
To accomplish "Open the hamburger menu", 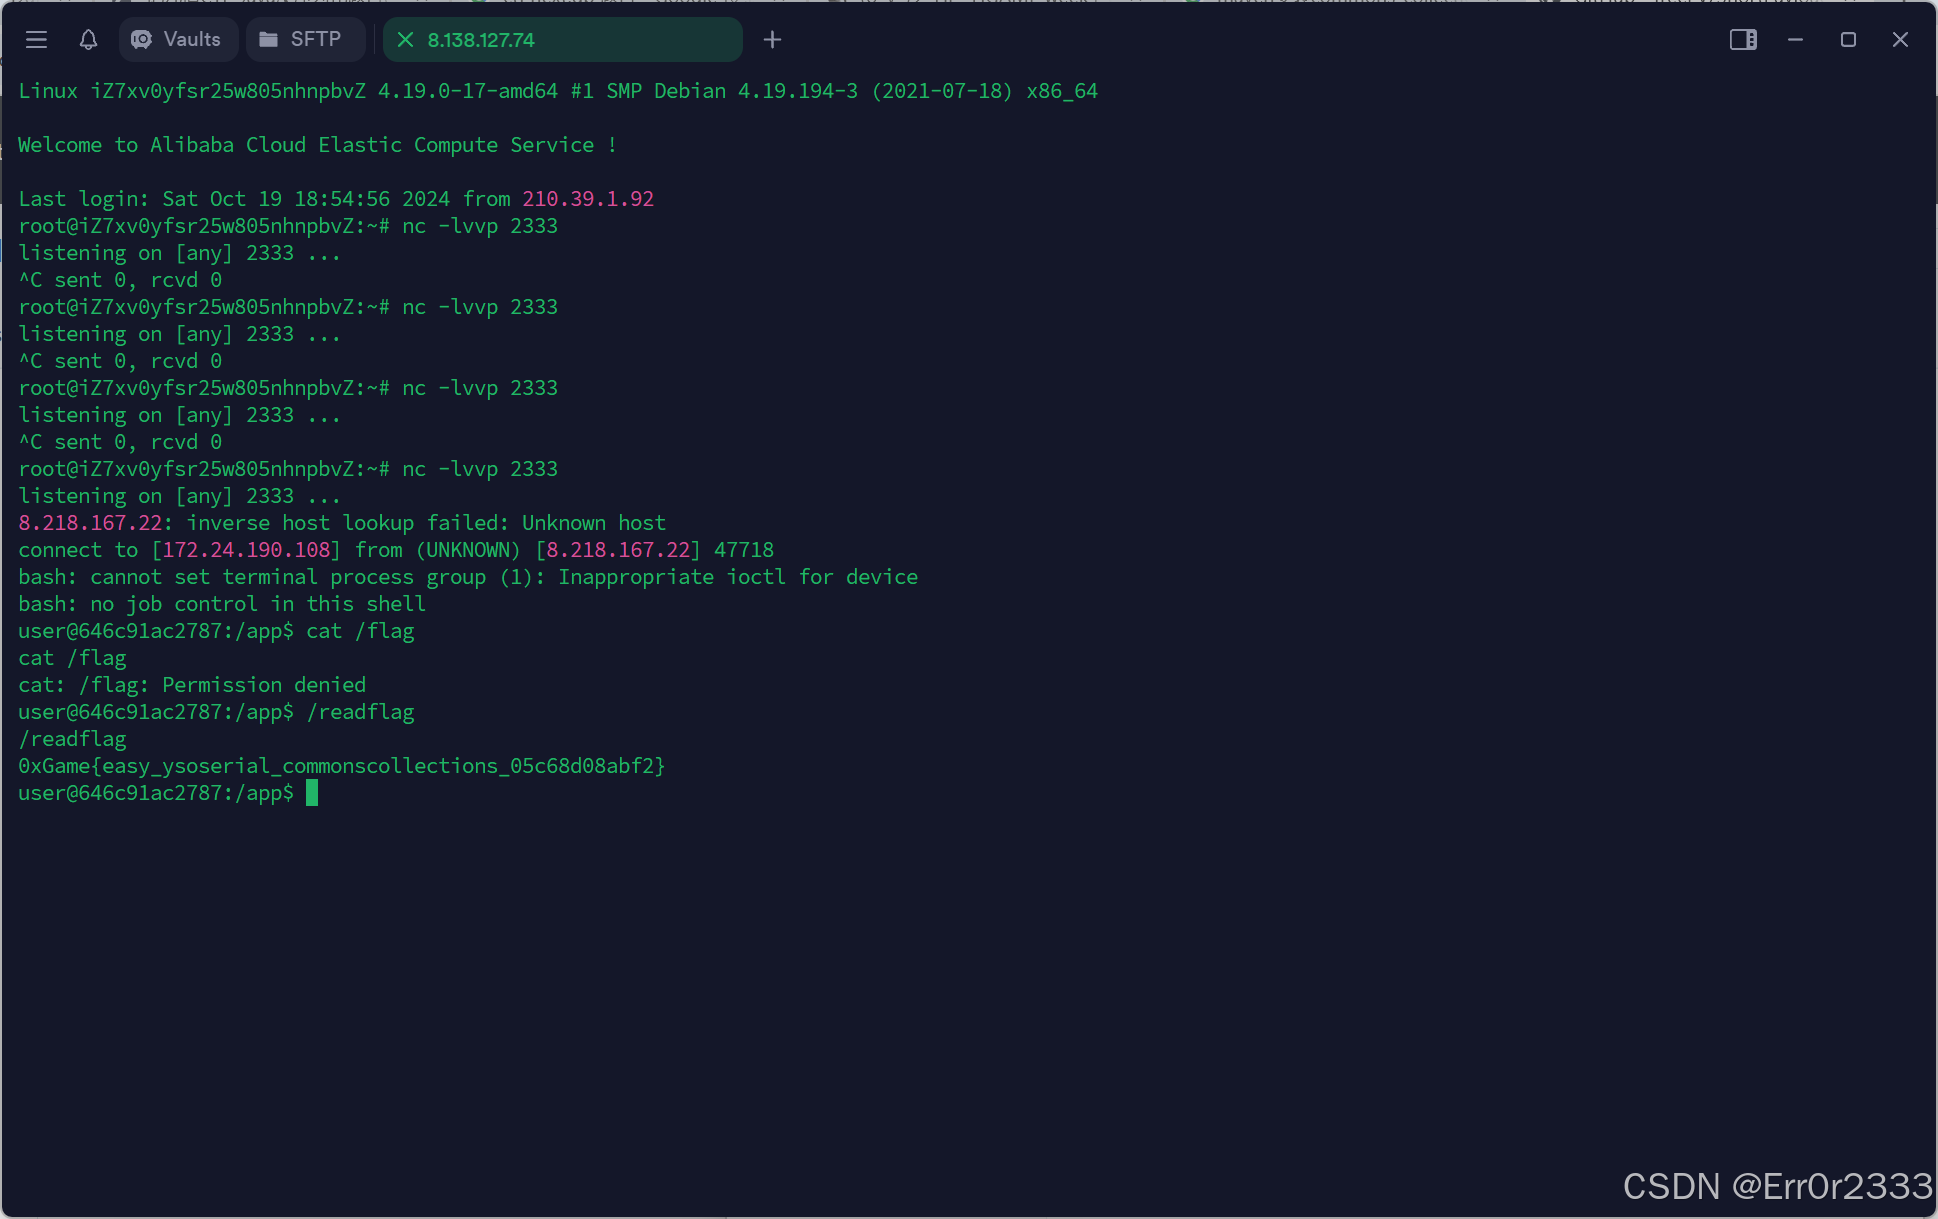I will click(36, 40).
